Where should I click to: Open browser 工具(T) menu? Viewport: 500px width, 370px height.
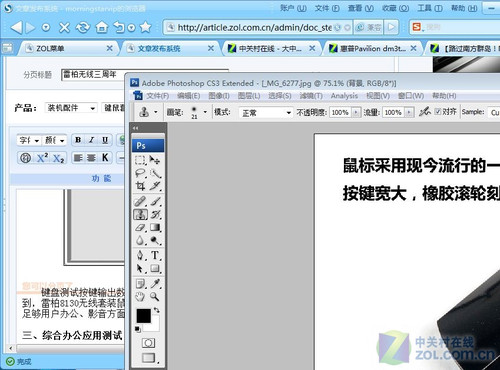[430, 8]
